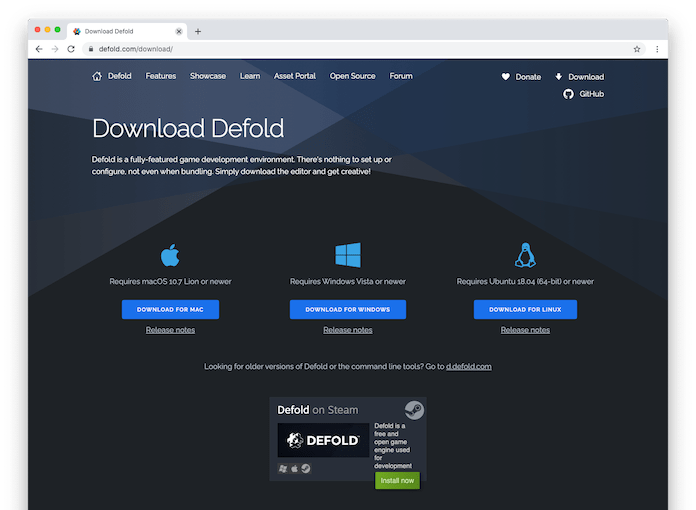
Task: Open the Open Source page
Action: pyautogui.click(x=352, y=76)
